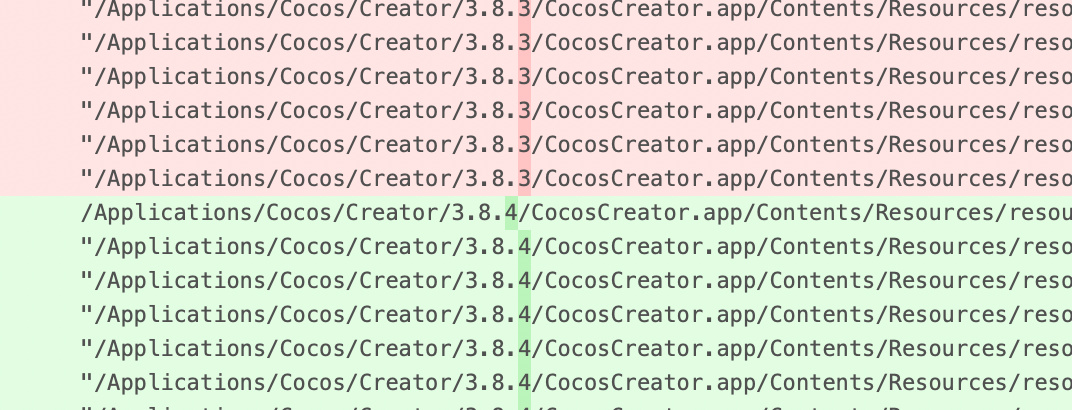The height and width of the screenshot is (410, 1072).
Task: Click the highlighted 4 in the unquoted added line
Action: [511, 213]
